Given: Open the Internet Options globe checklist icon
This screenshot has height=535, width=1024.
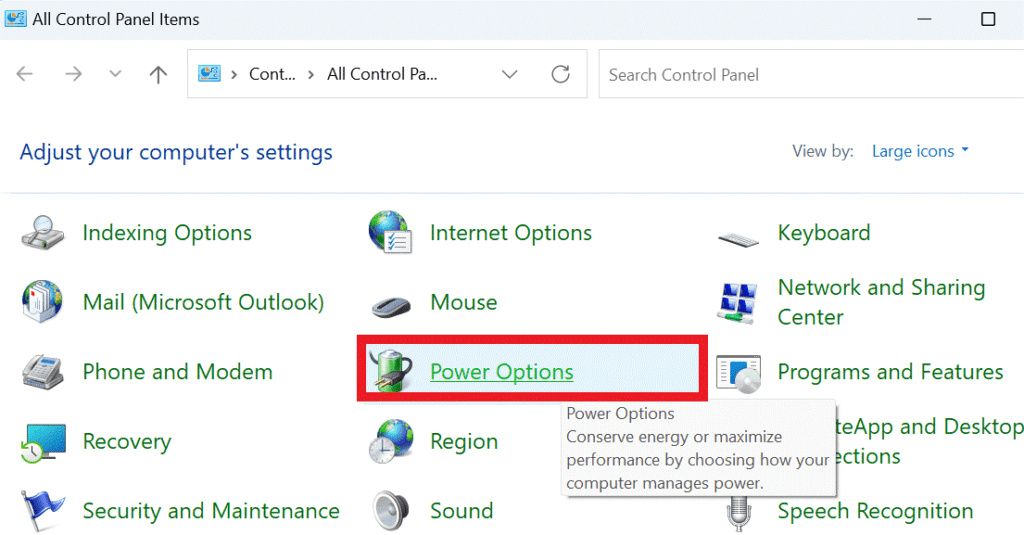Looking at the screenshot, I should (x=390, y=233).
